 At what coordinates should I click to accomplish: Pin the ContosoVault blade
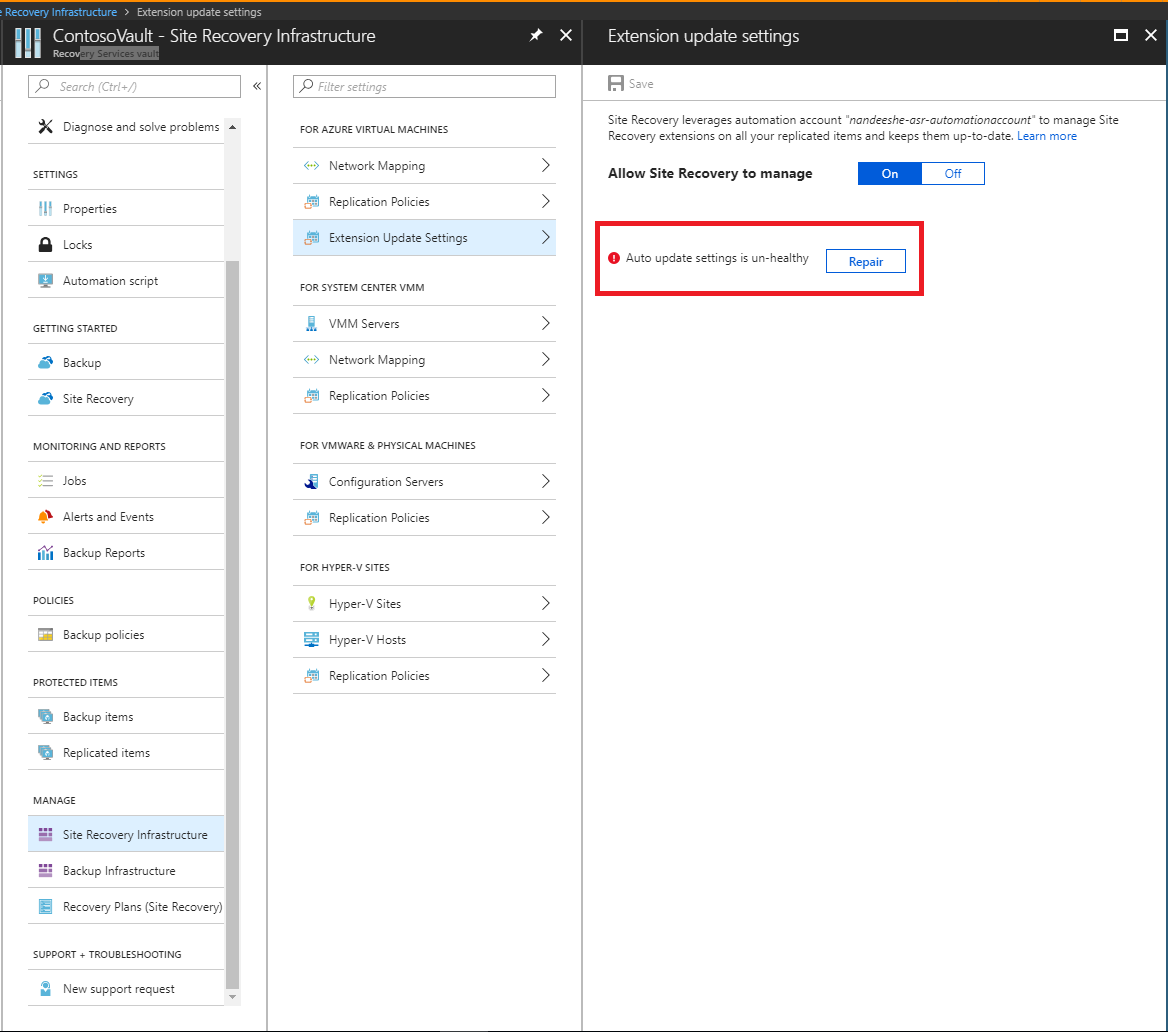[x=536, y=35]
